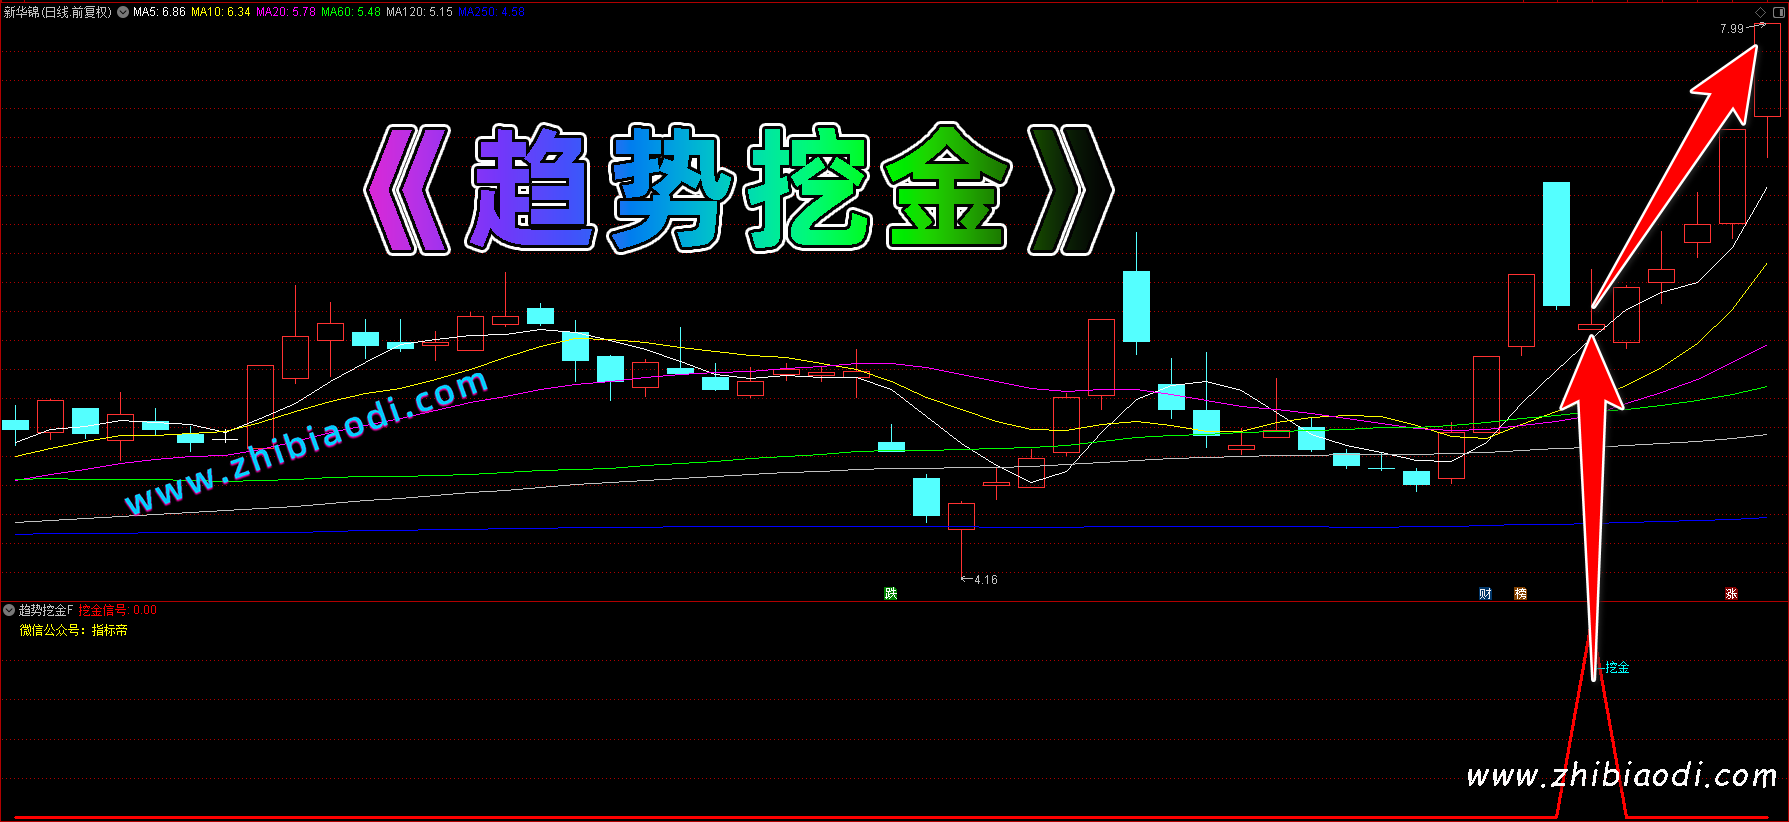Viewport: 1789px width, 822px height.
Task: Click the diamond icon at chart top-right
Action: [x=1761, y=12]
